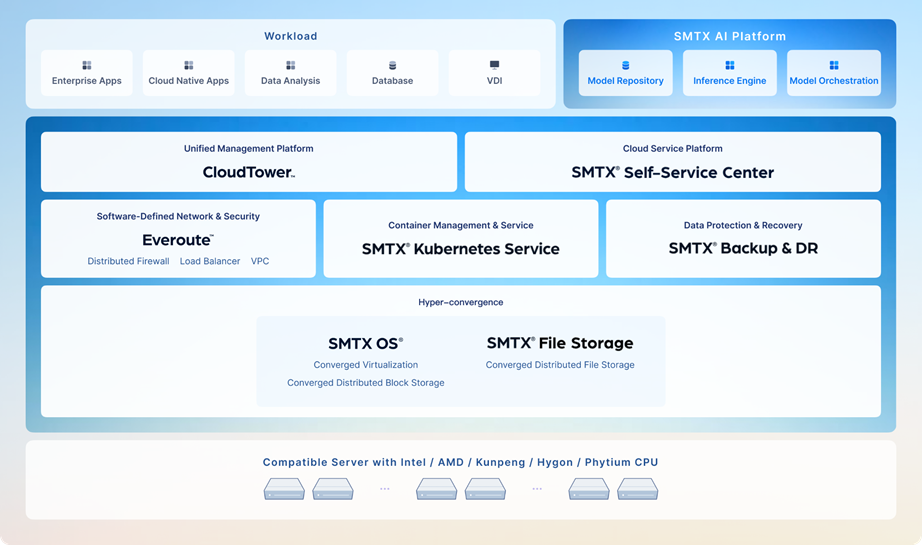Select the Database icon

(x=392, y=65)
